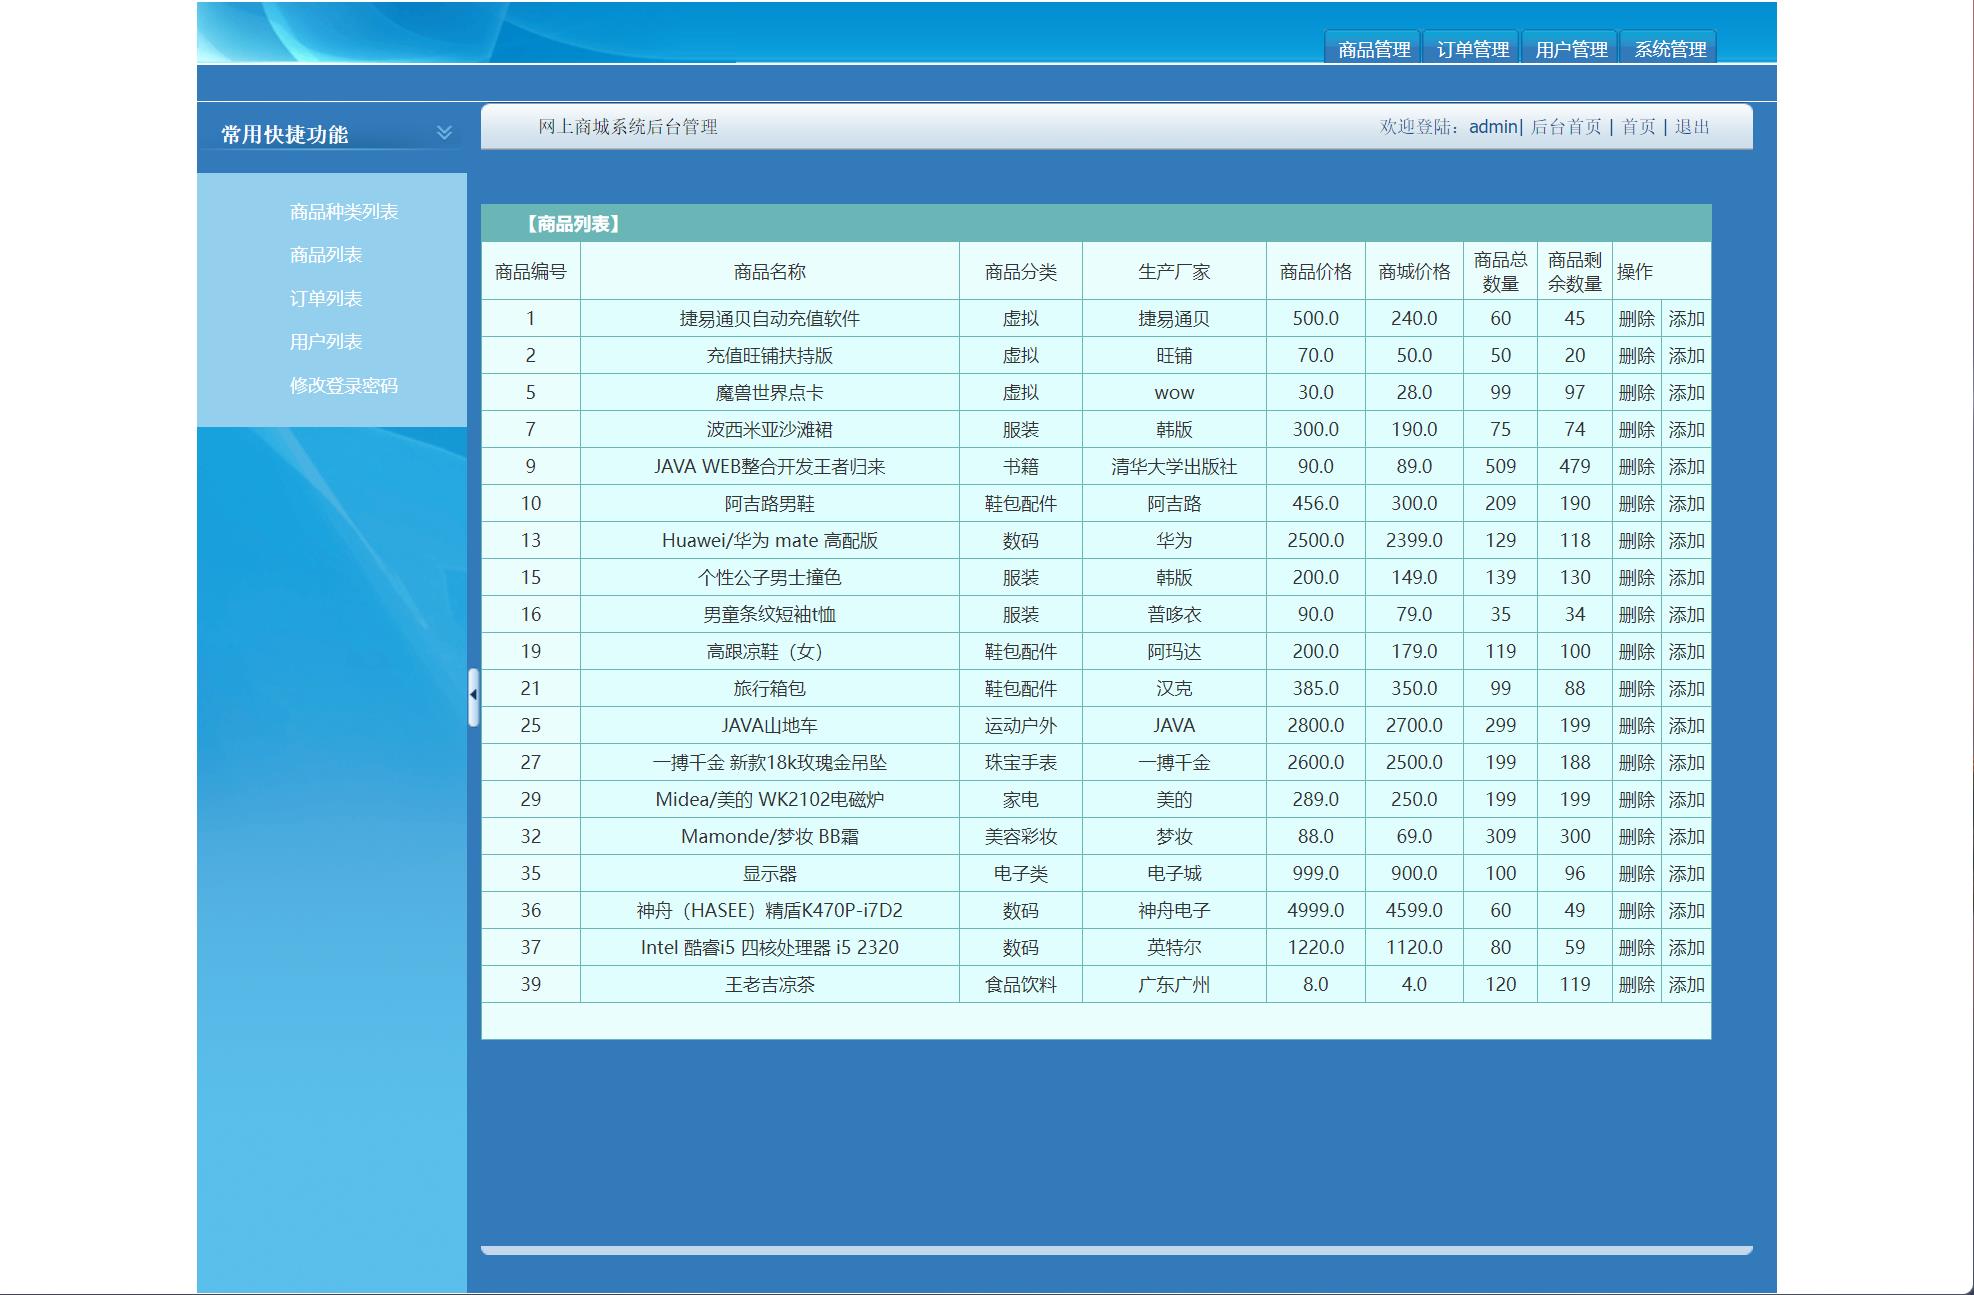The height and width of the screenshot is (1295, 1974).
Task: Open the 用户管理 tab
Action: tap(1571, 46)
